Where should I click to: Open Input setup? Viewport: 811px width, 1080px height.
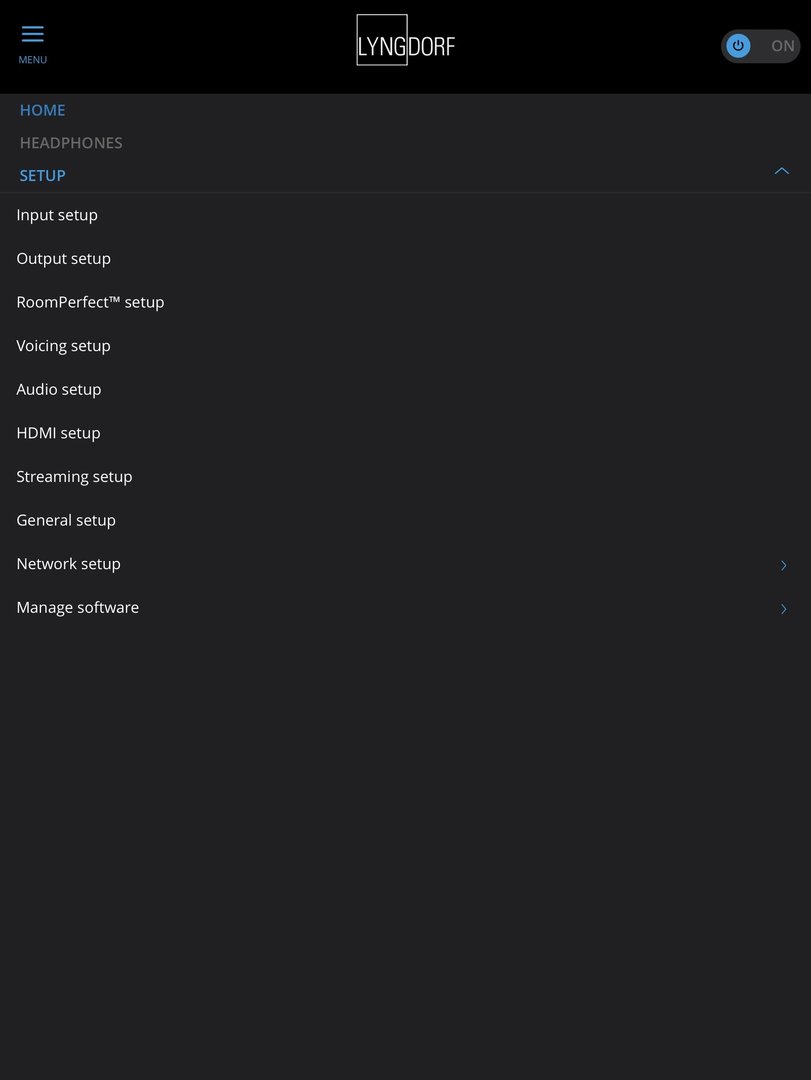click(x=57, y=214)
